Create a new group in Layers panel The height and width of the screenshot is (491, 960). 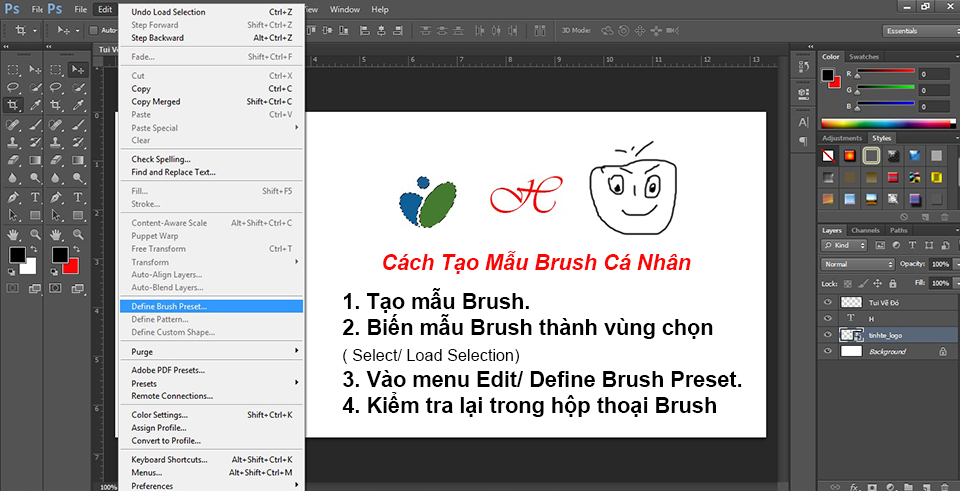click(908, 487)
